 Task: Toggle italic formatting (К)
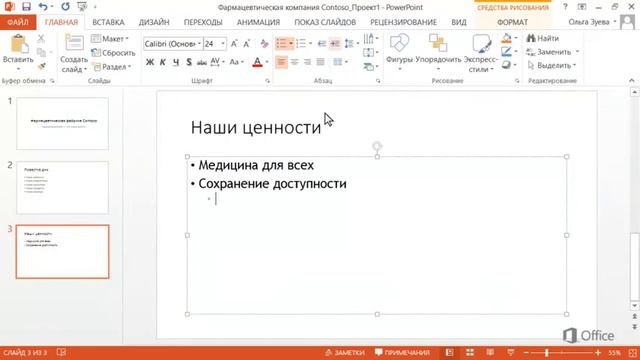coord(162,62)
